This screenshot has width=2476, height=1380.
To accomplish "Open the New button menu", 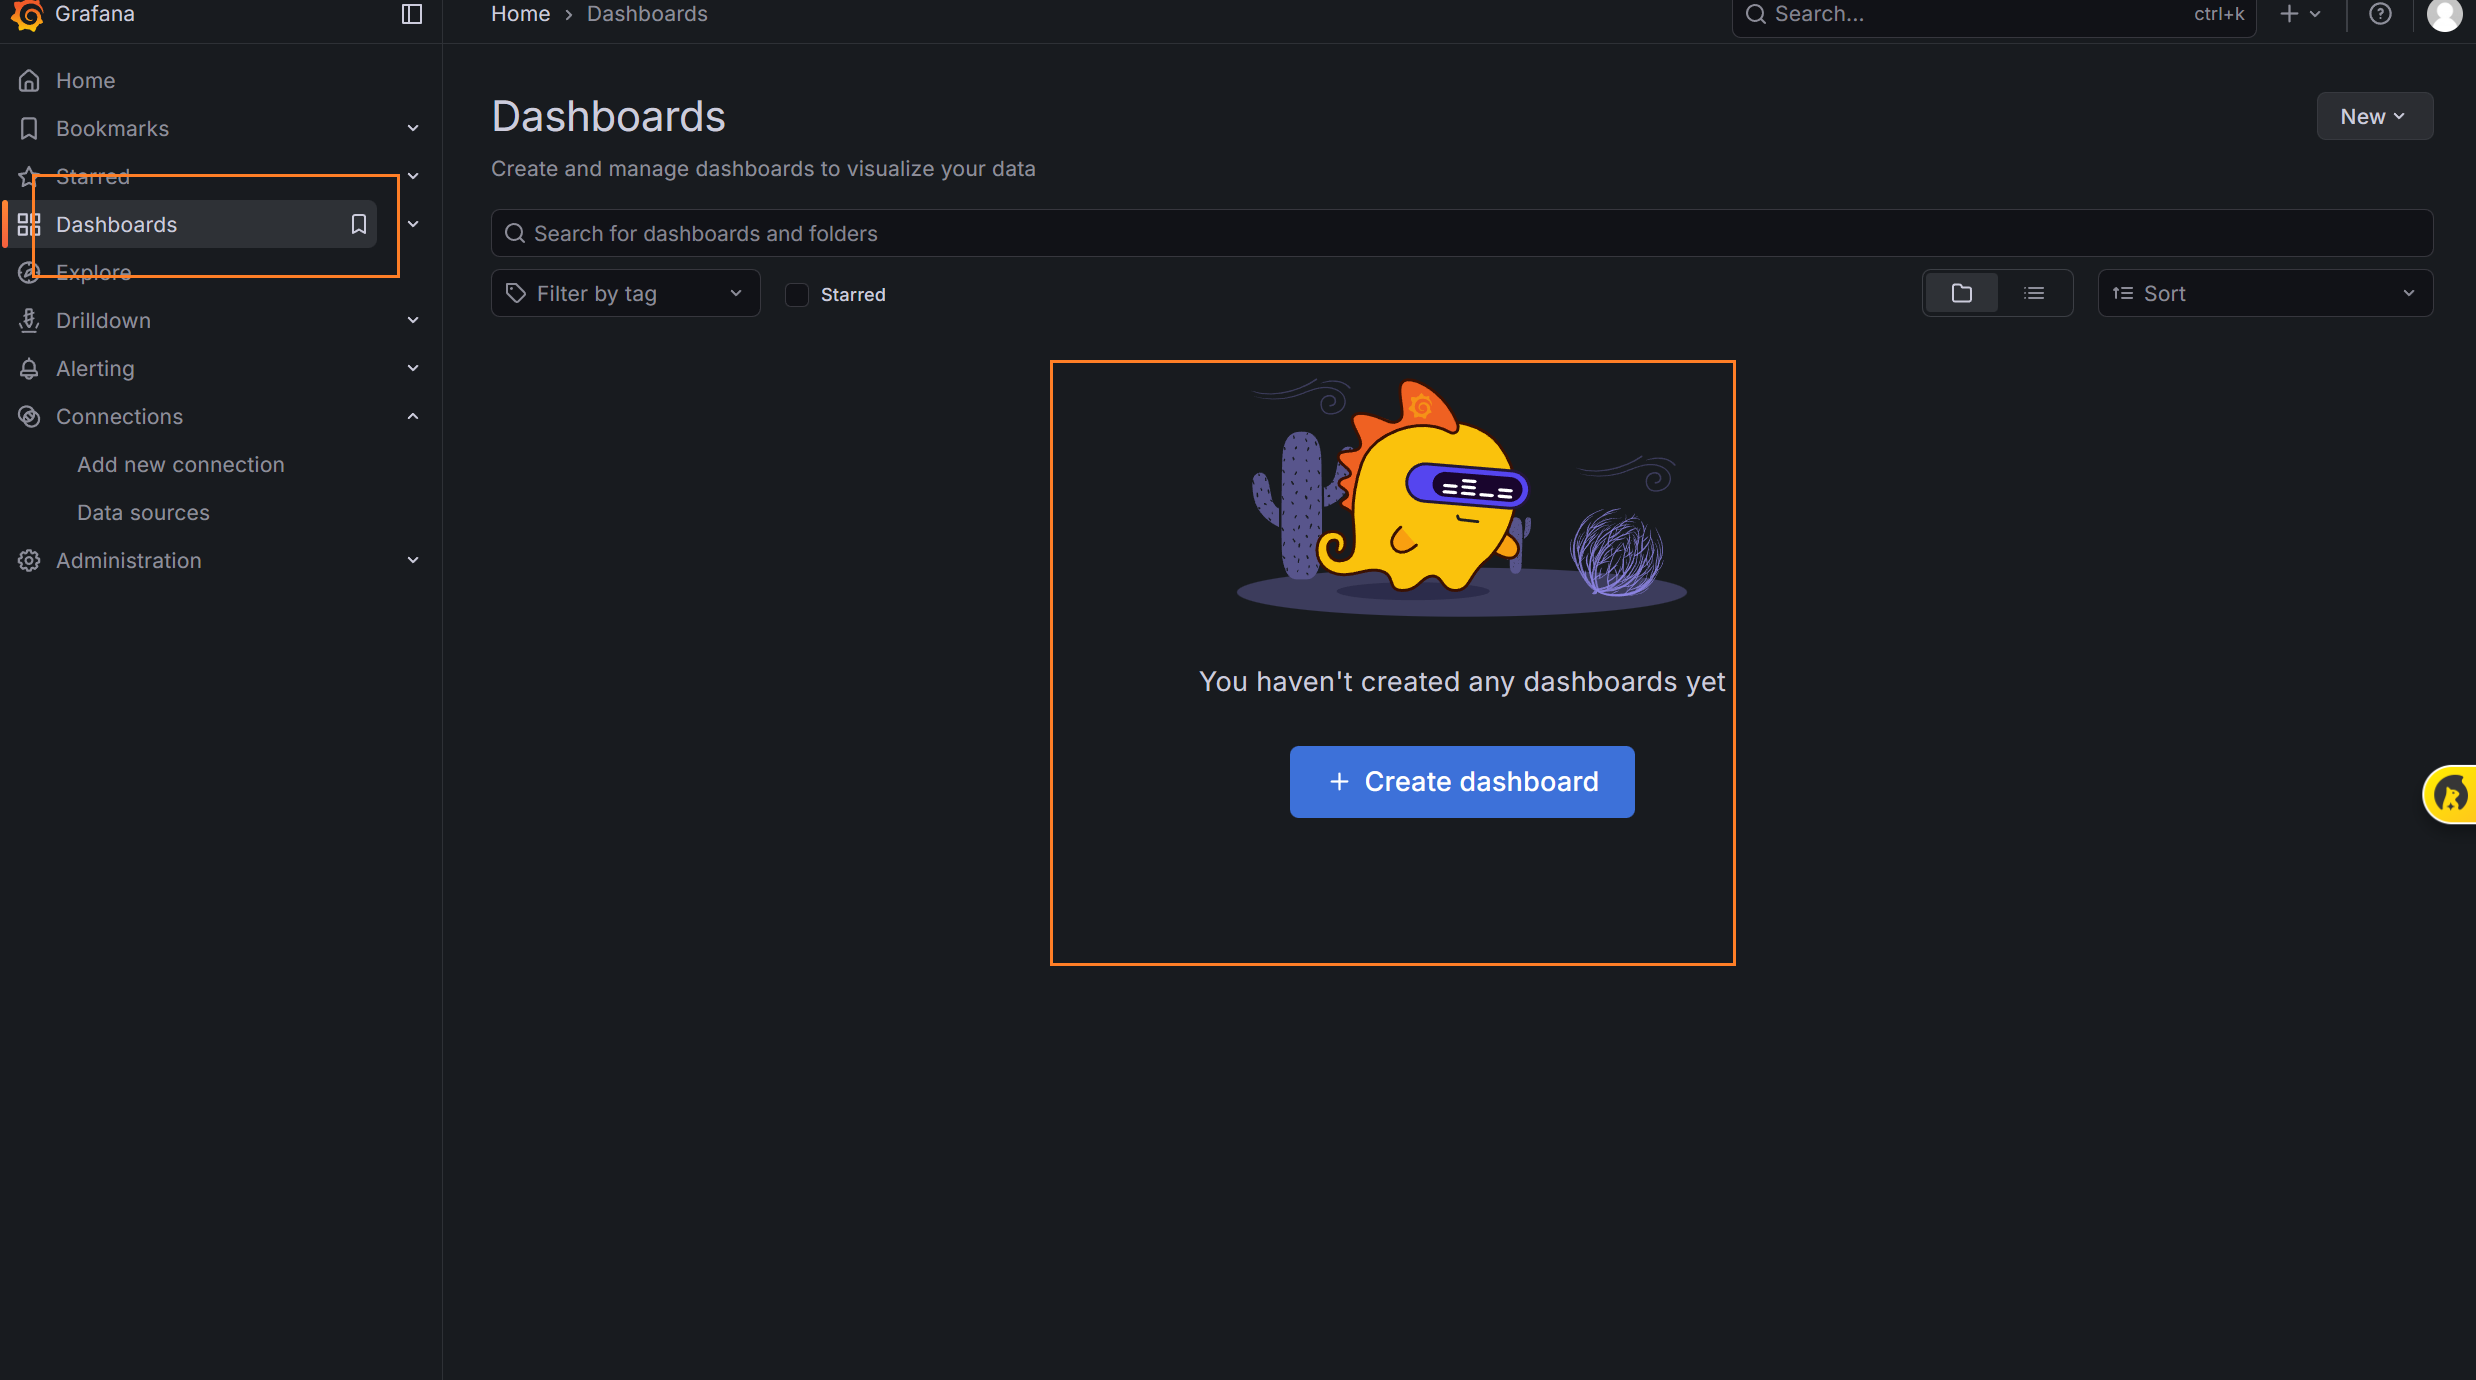I will pyautogui.click(x=2374, y=116).
